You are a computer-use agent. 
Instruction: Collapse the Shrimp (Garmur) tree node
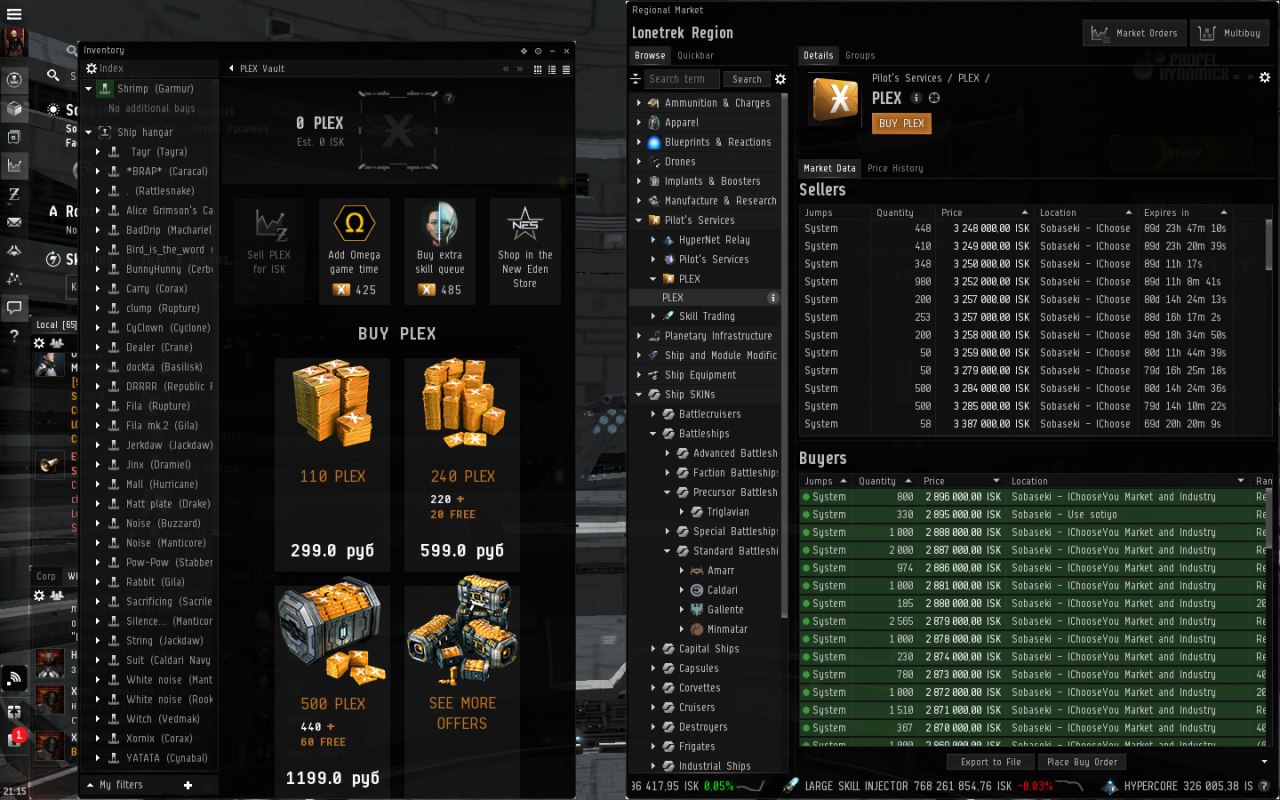89,89
